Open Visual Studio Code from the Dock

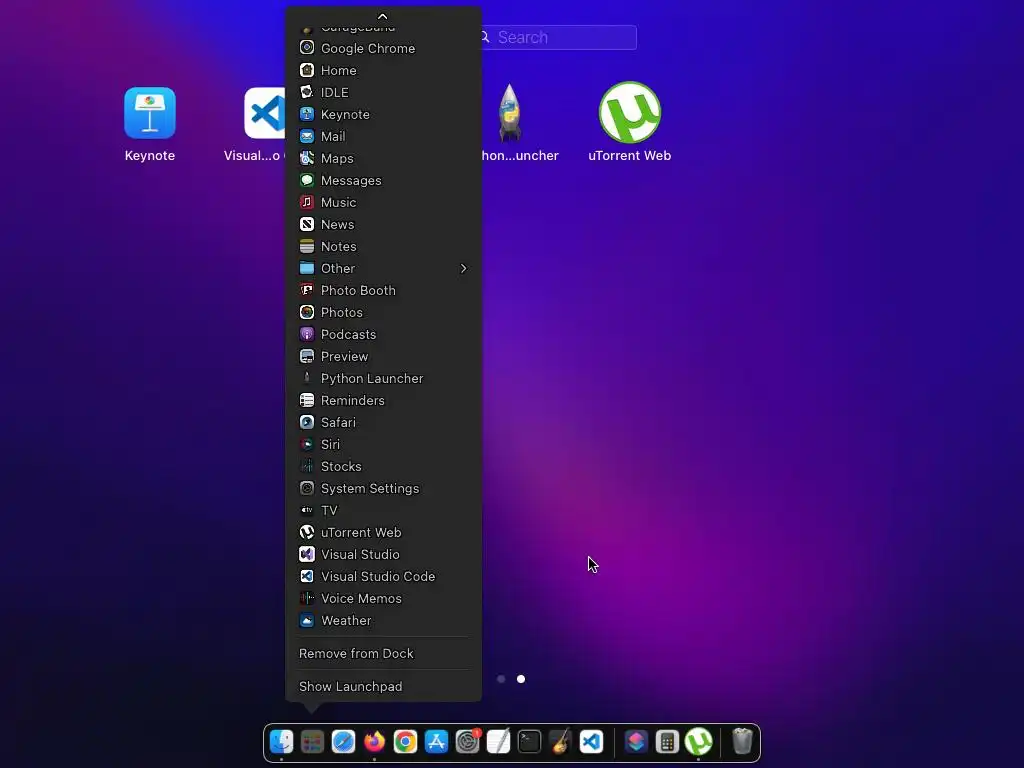tap(591, 742)
